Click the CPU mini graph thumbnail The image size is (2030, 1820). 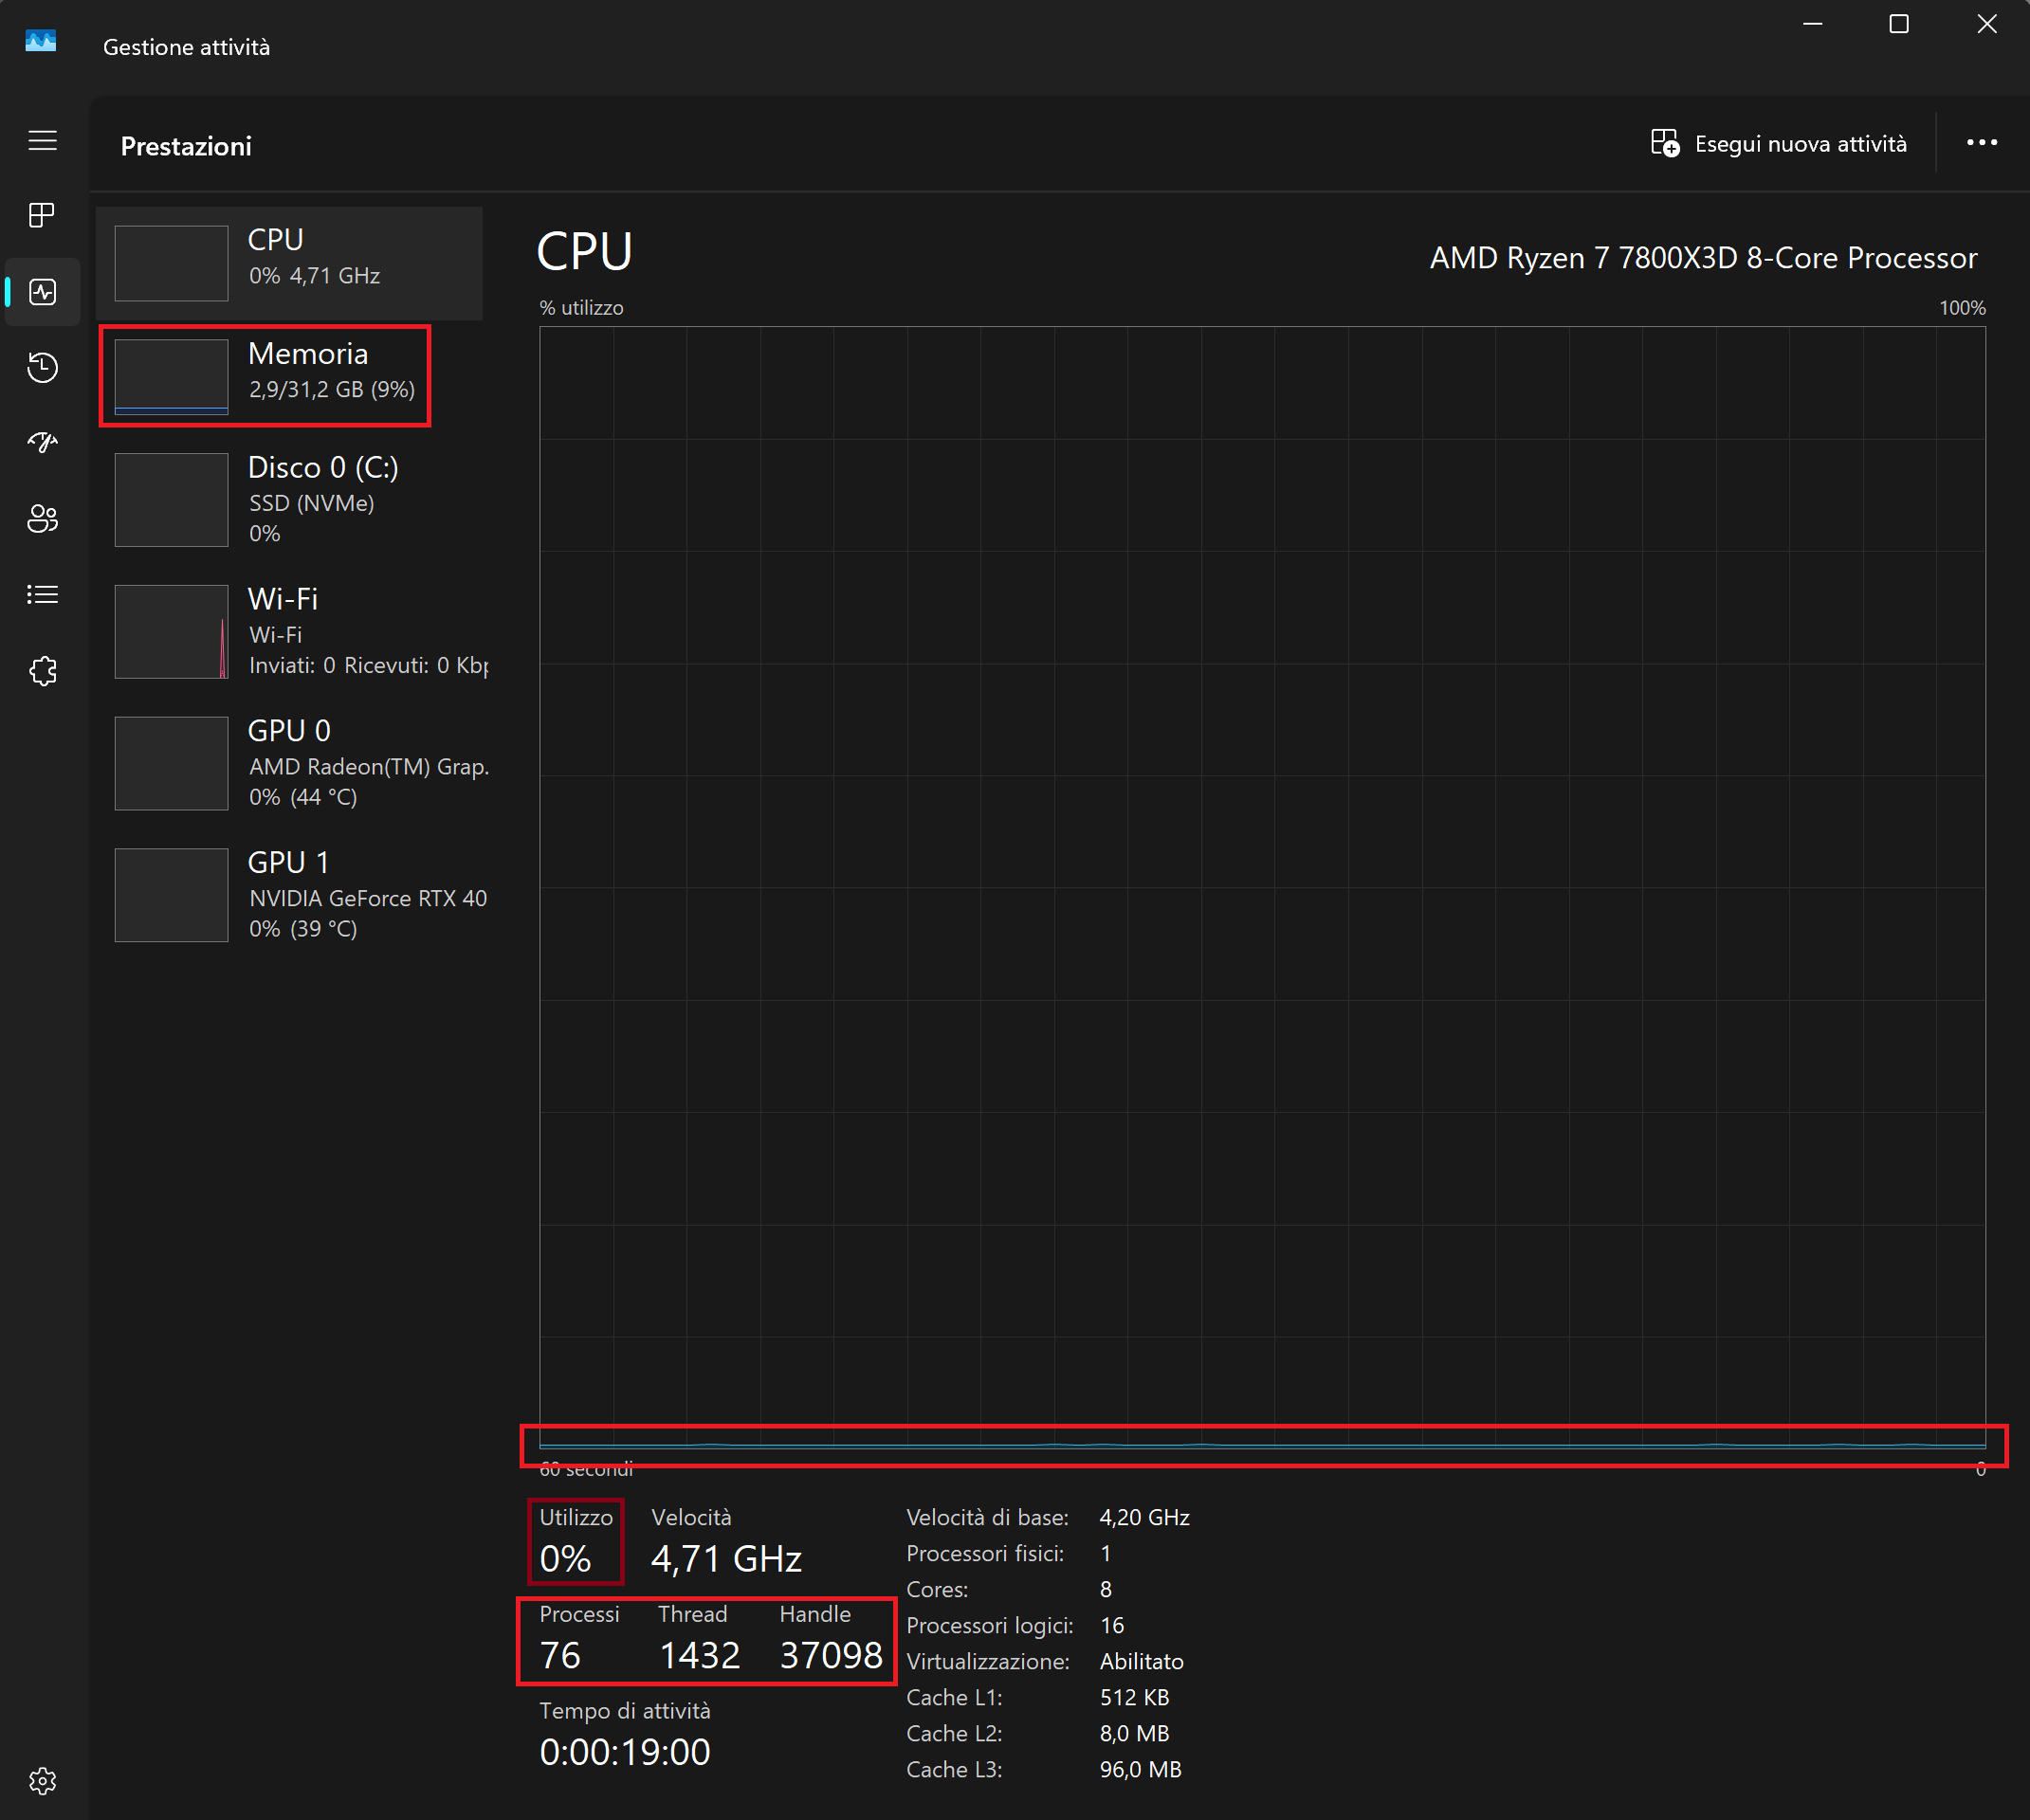coord(171,263)
